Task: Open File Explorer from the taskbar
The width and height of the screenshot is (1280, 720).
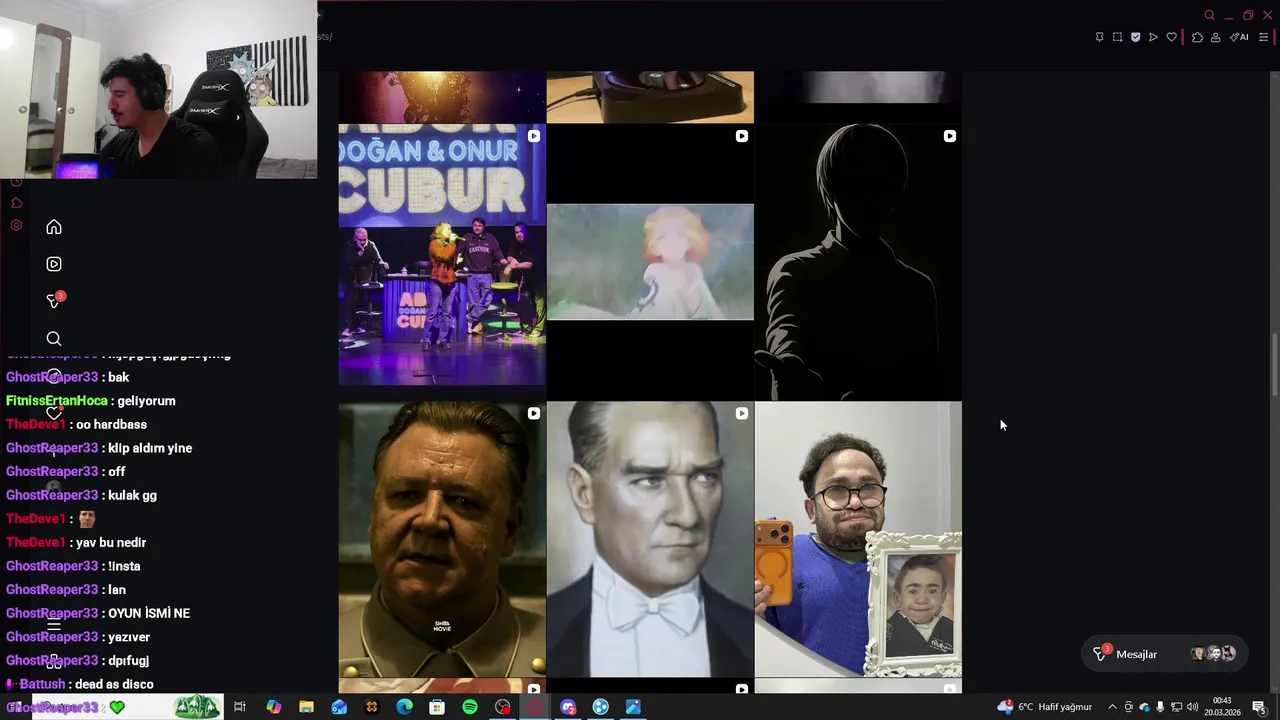Action: point(306,707)
